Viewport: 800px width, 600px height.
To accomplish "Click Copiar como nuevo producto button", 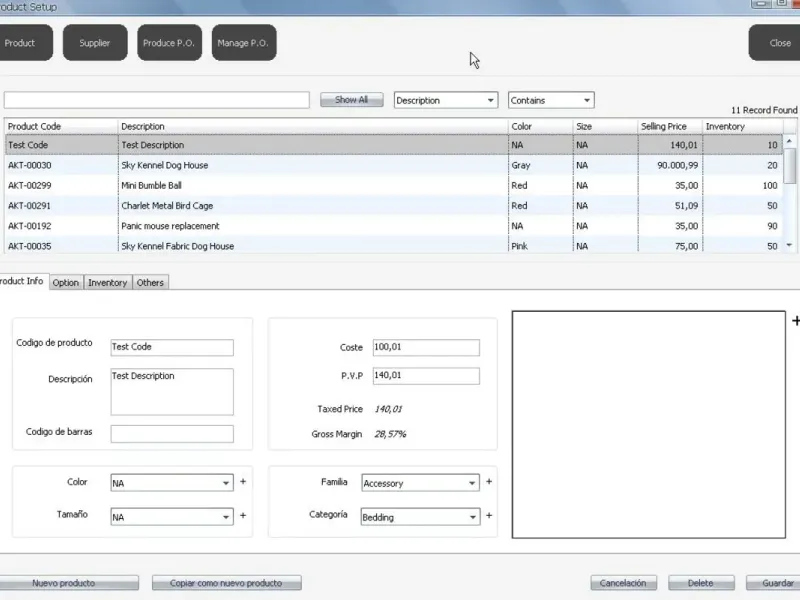I will [x=228, y=583].
